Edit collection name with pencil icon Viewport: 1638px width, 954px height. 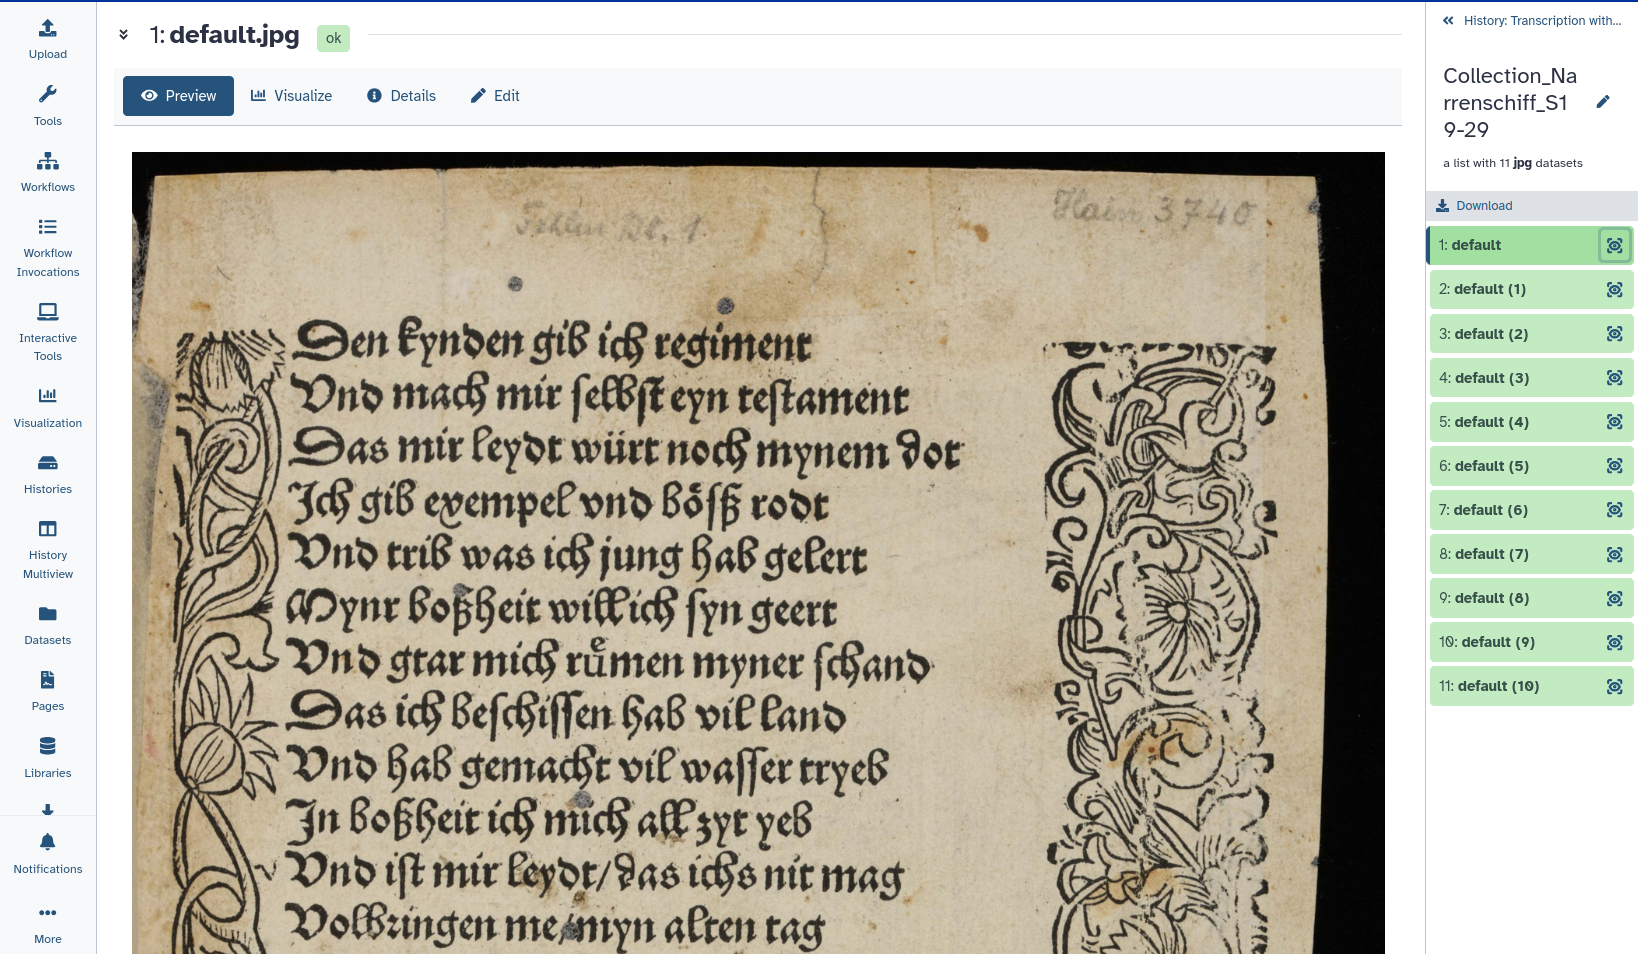tap(1603, 102)
